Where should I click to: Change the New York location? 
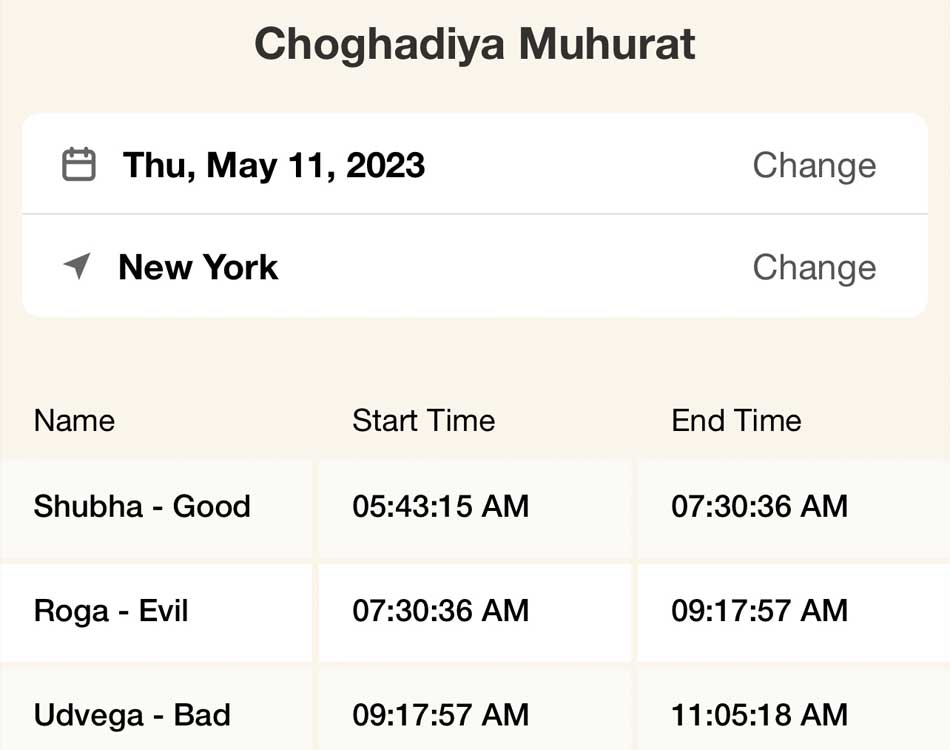814,268
